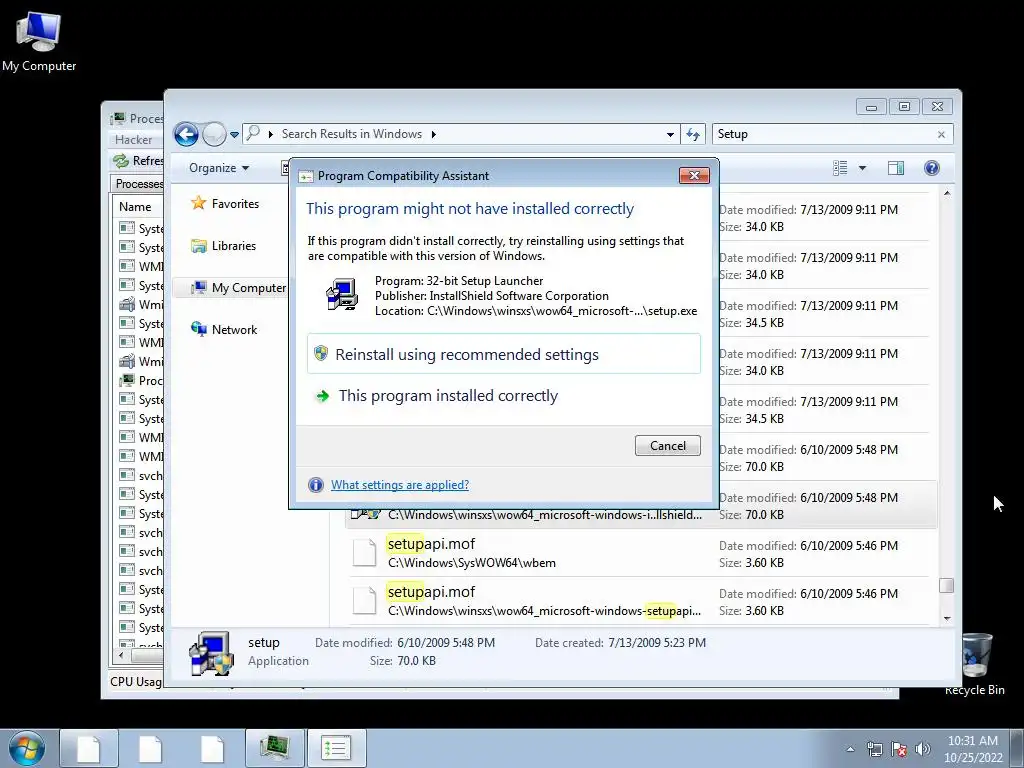The height and width of the screenshot is (768, 1024).
Task: Click file icon of winsxs setupapi.mof
Action: click(x=364, y=601)
